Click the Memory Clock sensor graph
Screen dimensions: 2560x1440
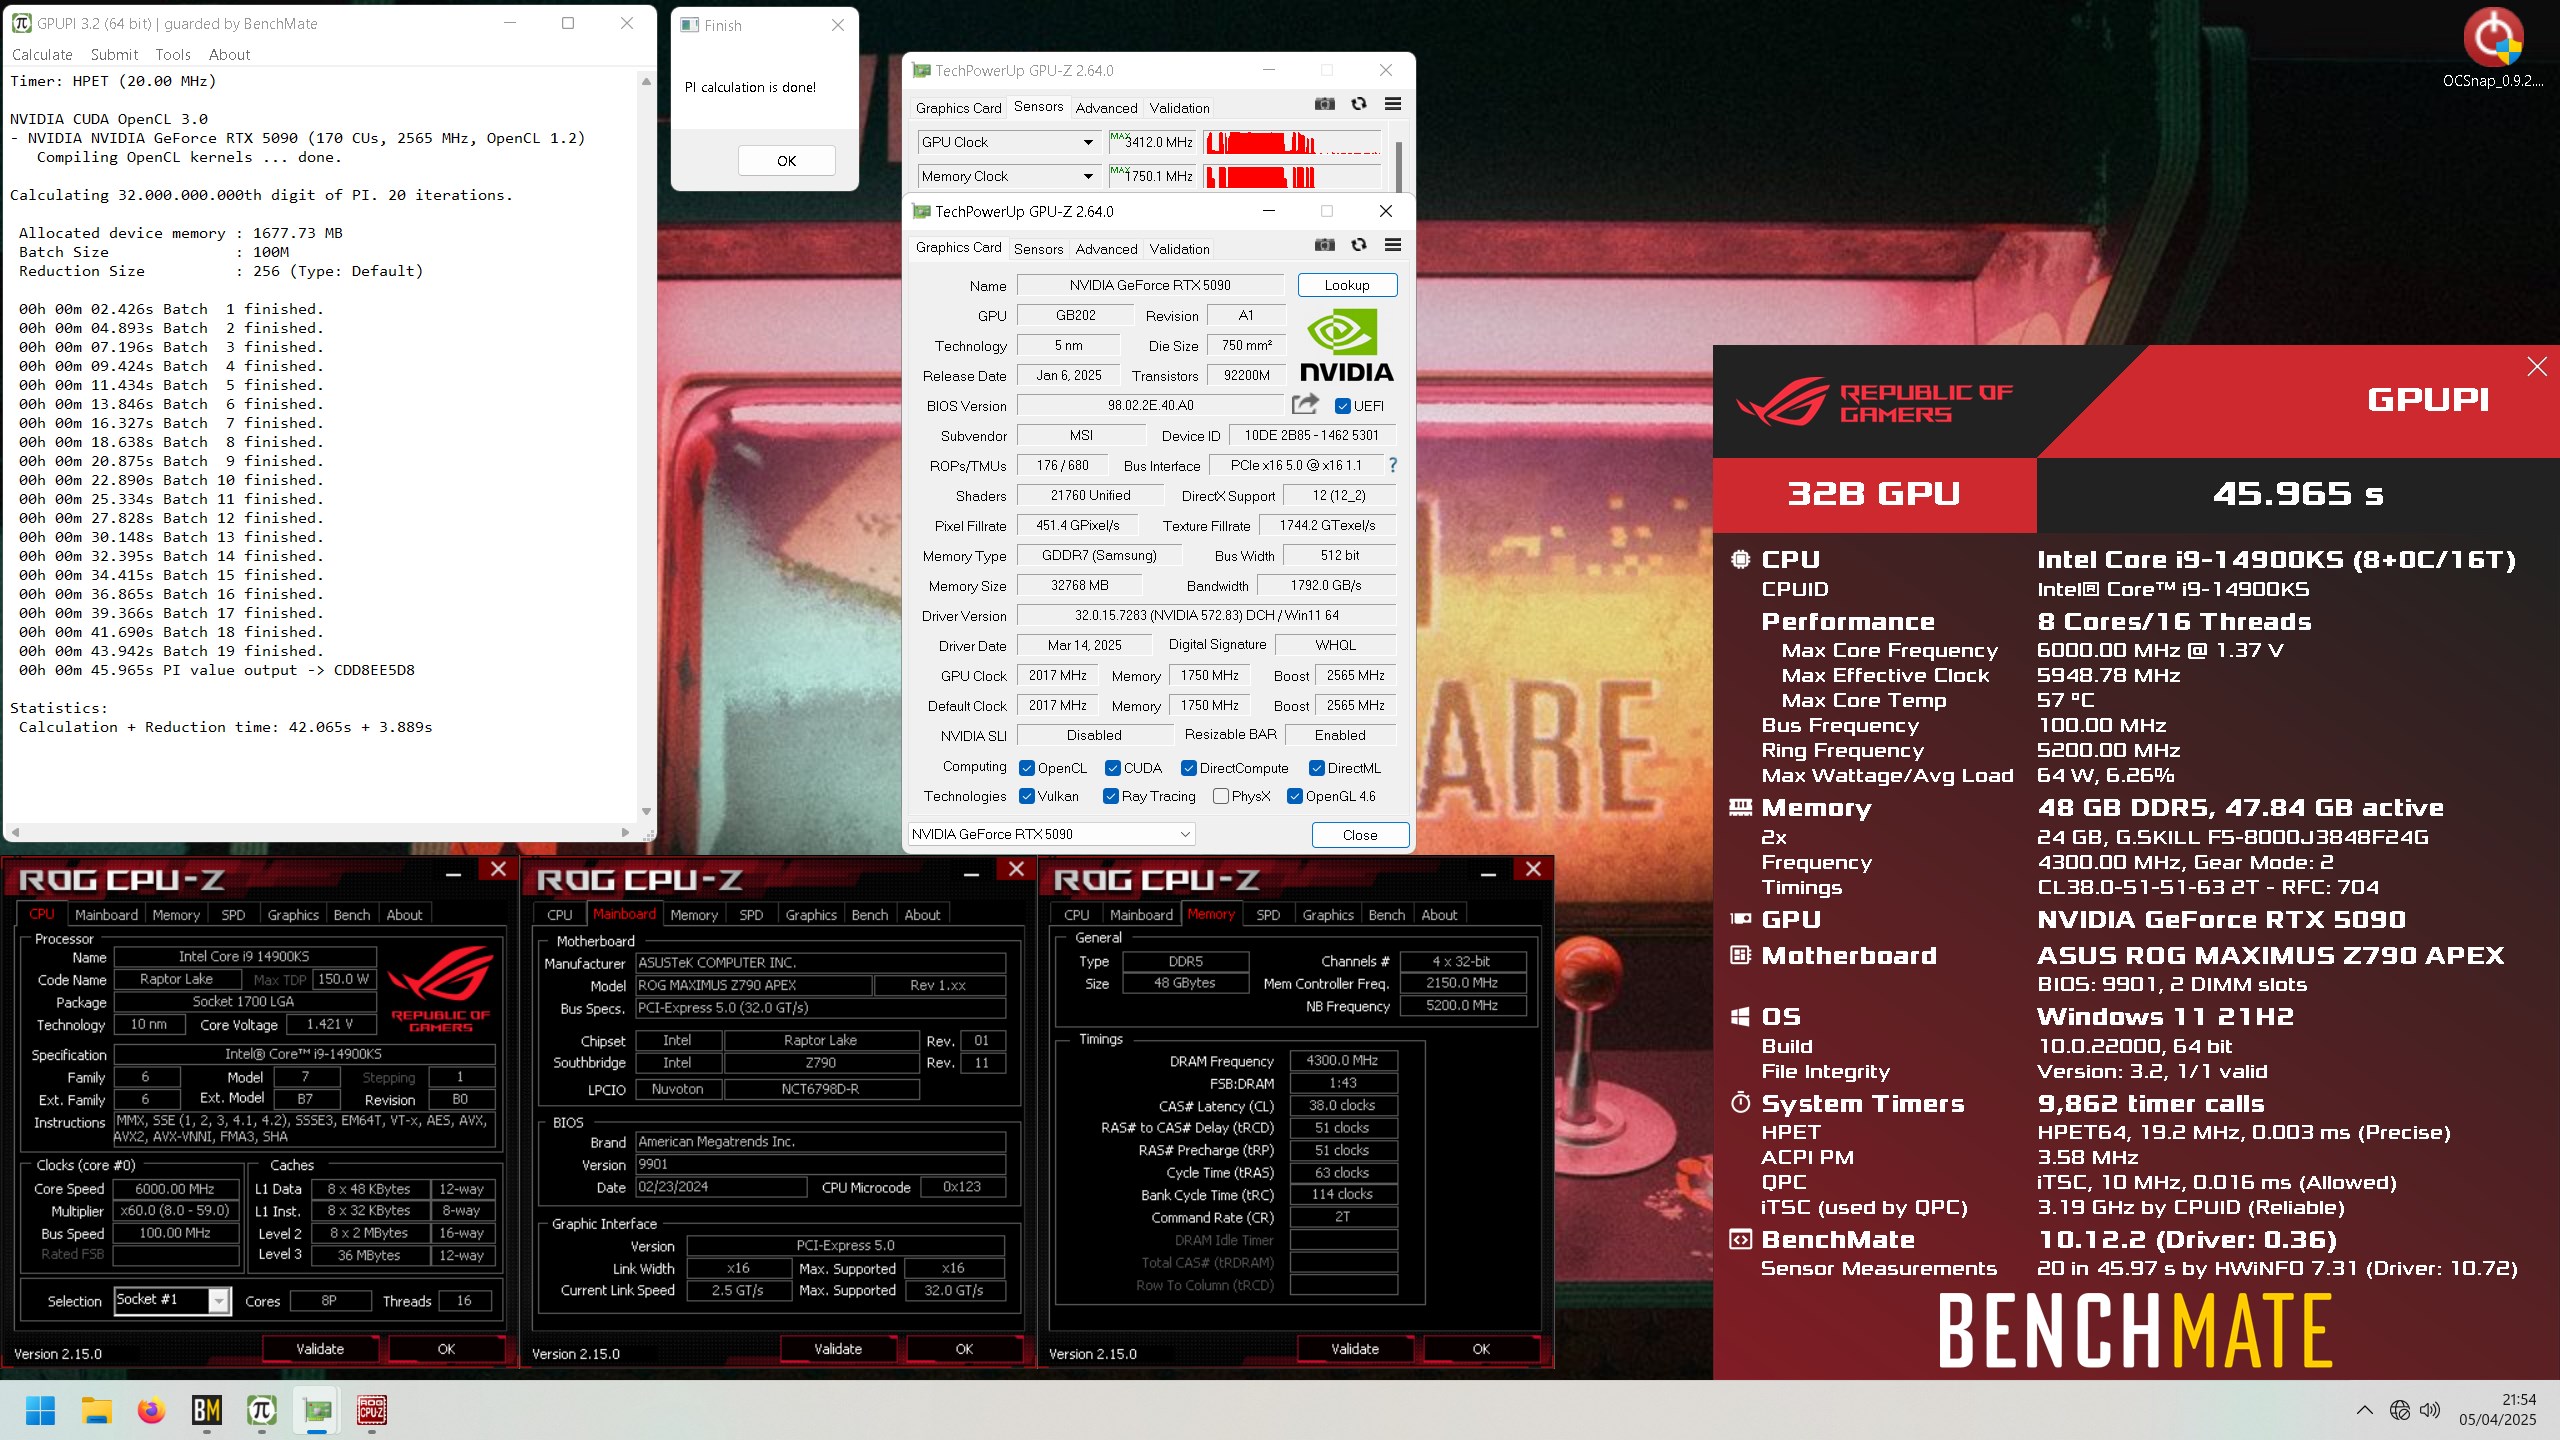click(1292, 176)
